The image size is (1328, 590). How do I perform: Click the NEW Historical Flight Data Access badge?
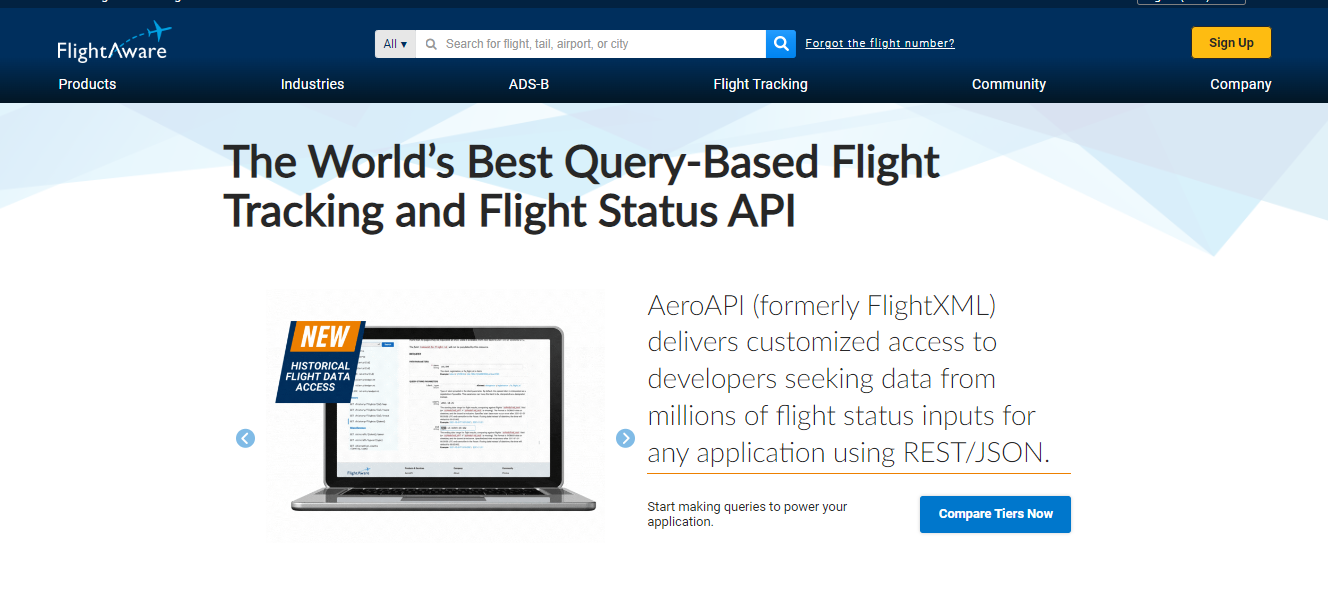pyautogui.click(x=320, y=360)
